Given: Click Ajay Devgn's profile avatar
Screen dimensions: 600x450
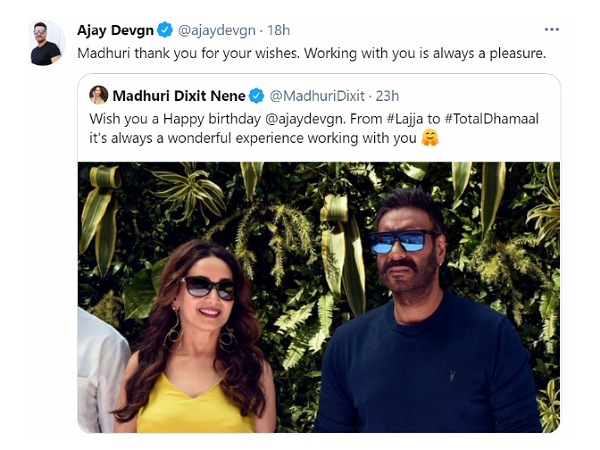Looking at the screenshot, I should tap(47, 43).
